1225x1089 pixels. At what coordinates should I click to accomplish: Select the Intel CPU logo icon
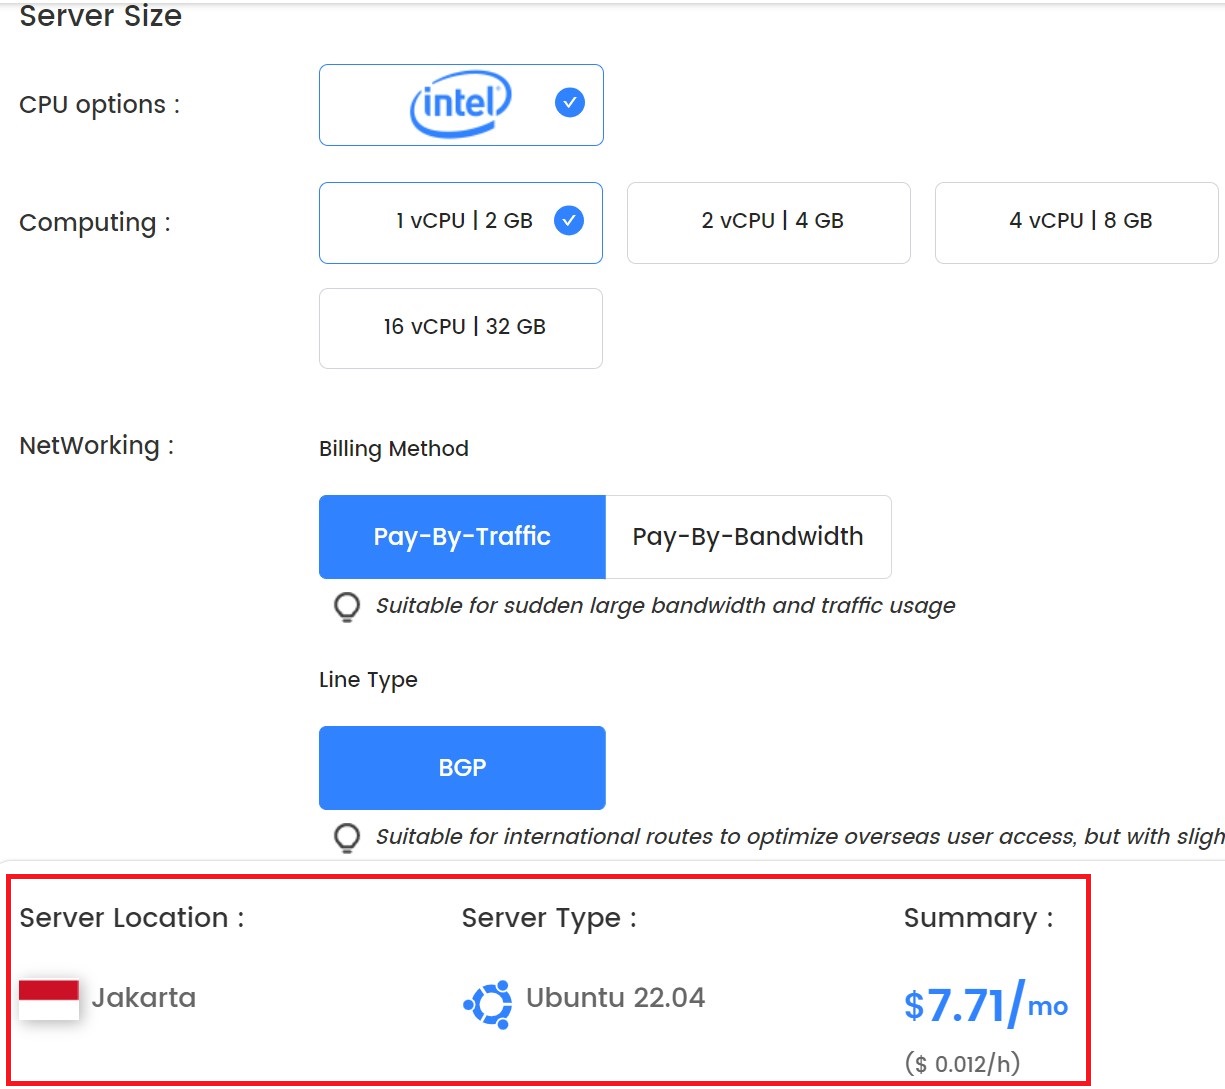pyautogui.click(x=460, y=103)
